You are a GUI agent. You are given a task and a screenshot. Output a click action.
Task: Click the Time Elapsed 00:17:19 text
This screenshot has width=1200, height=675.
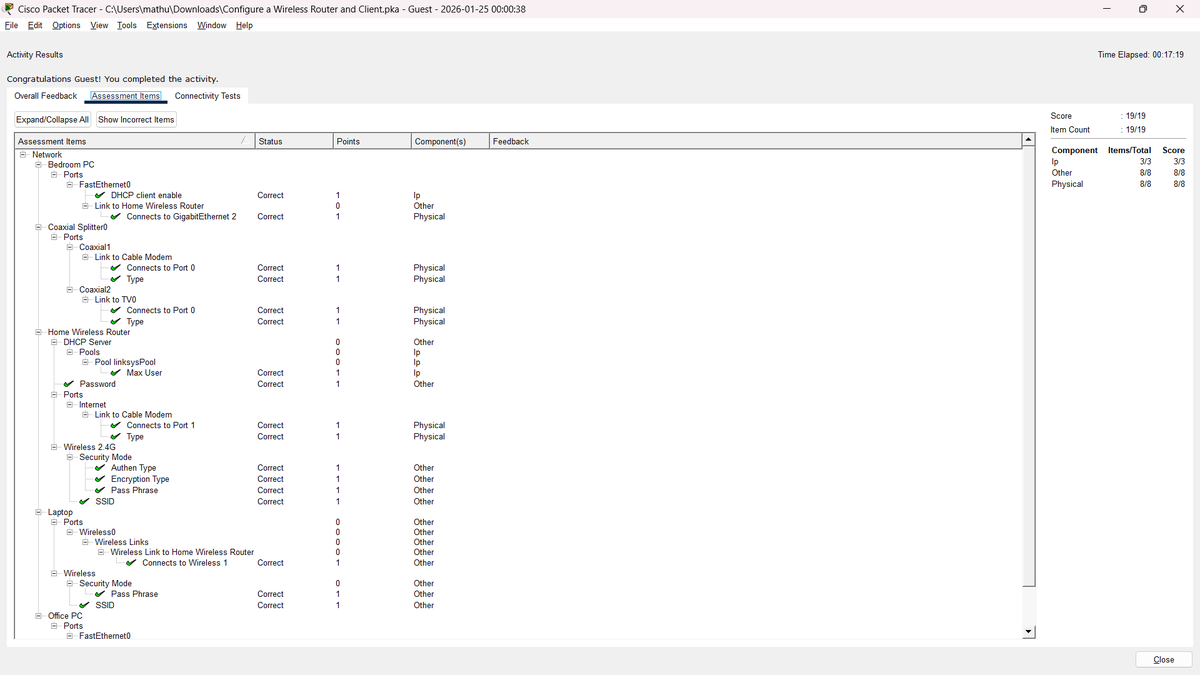pos(1140,55)
